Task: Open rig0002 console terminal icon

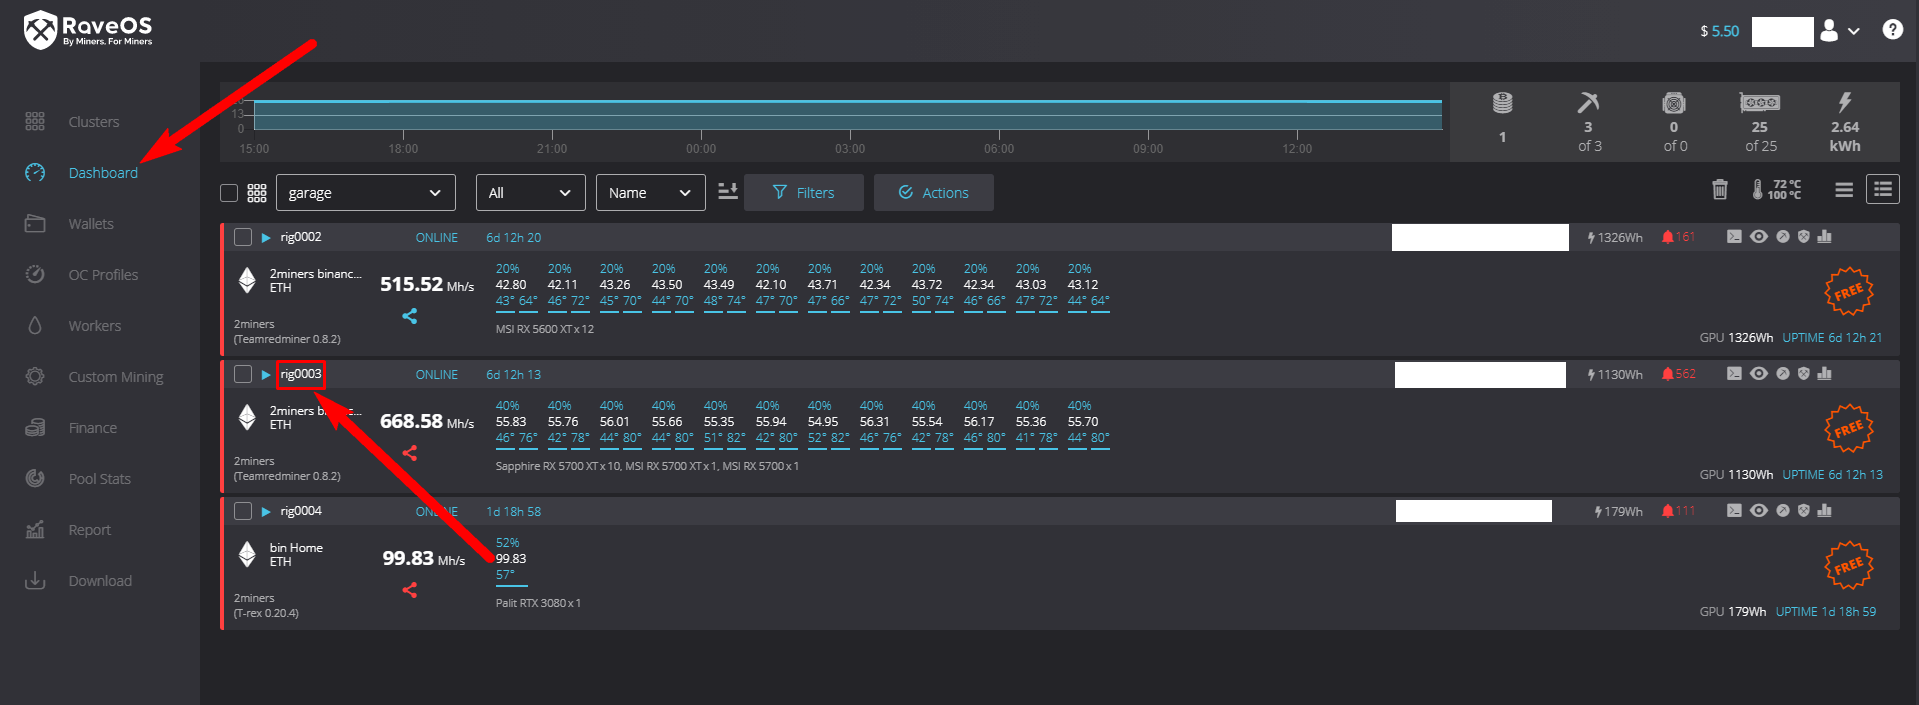Action: [1734, 237]
